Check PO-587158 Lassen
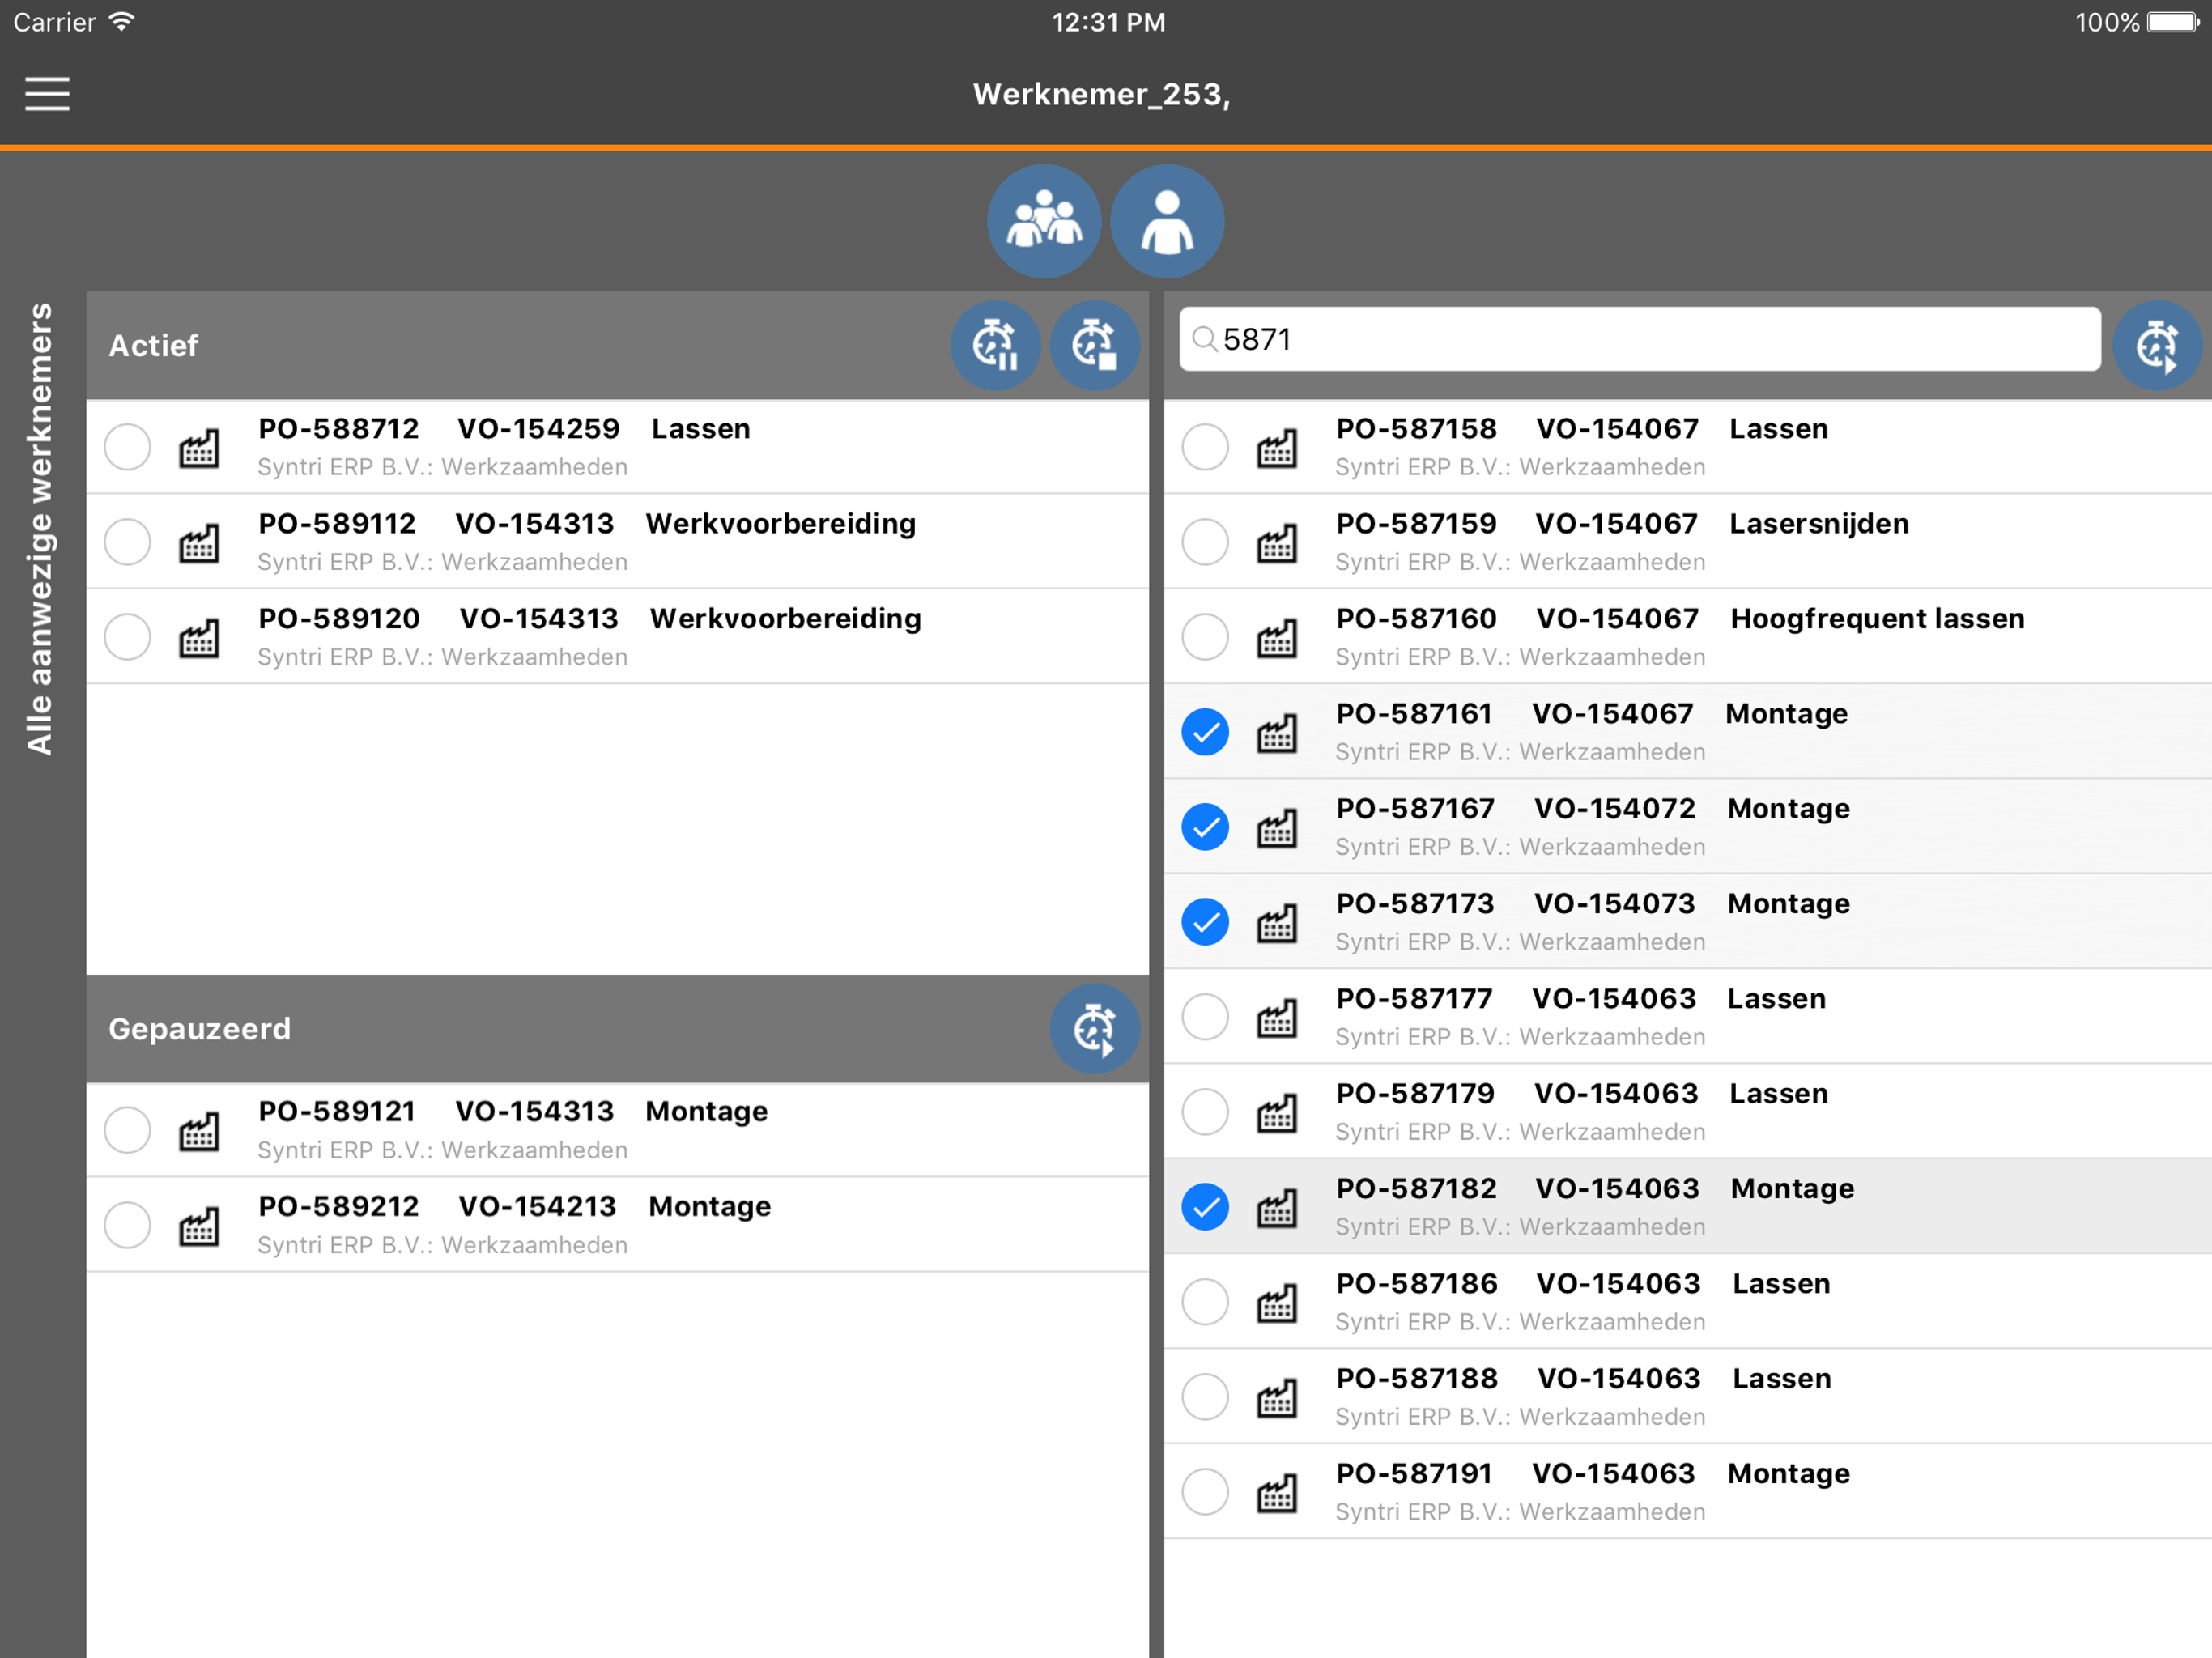Screen dimensions: 2212x1658 1205,447
